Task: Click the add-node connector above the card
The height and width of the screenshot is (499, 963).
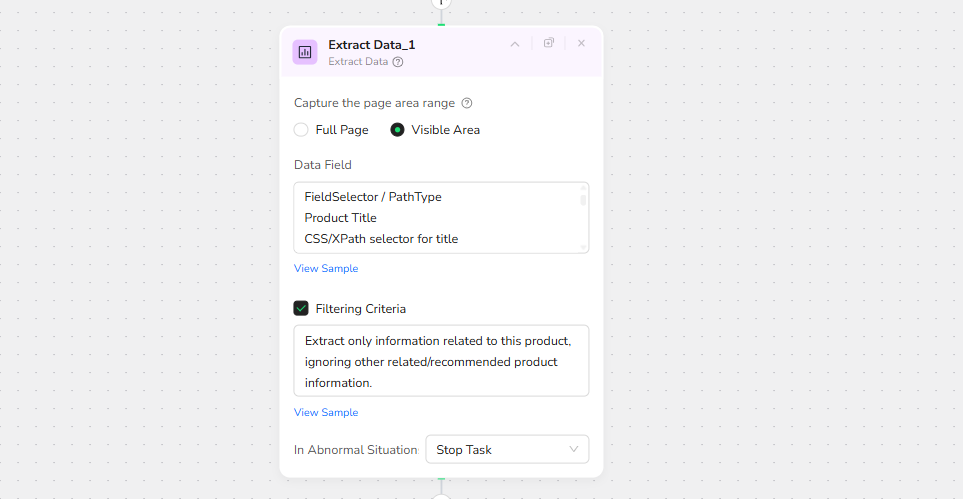Action: point(441,3)
